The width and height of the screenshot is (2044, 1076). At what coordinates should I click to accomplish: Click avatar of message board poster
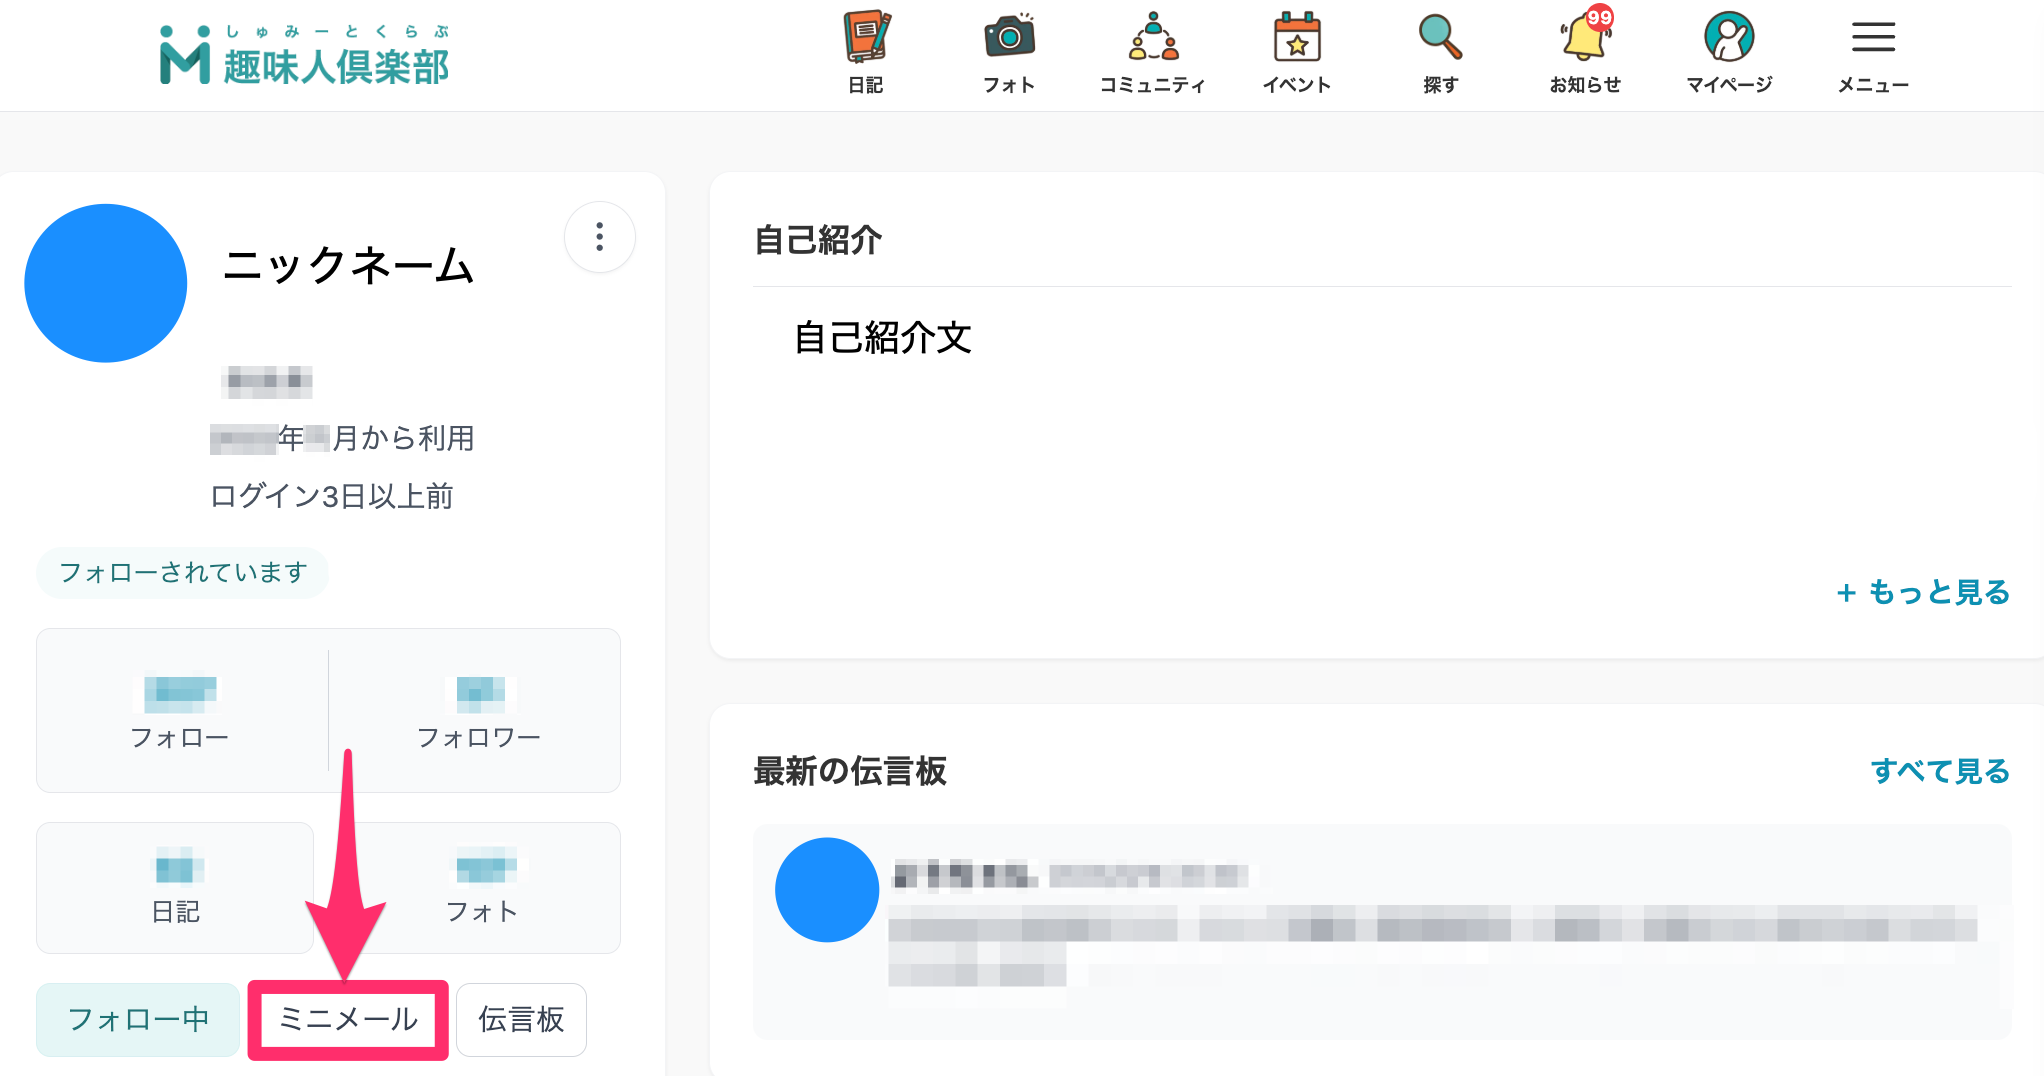827,889
